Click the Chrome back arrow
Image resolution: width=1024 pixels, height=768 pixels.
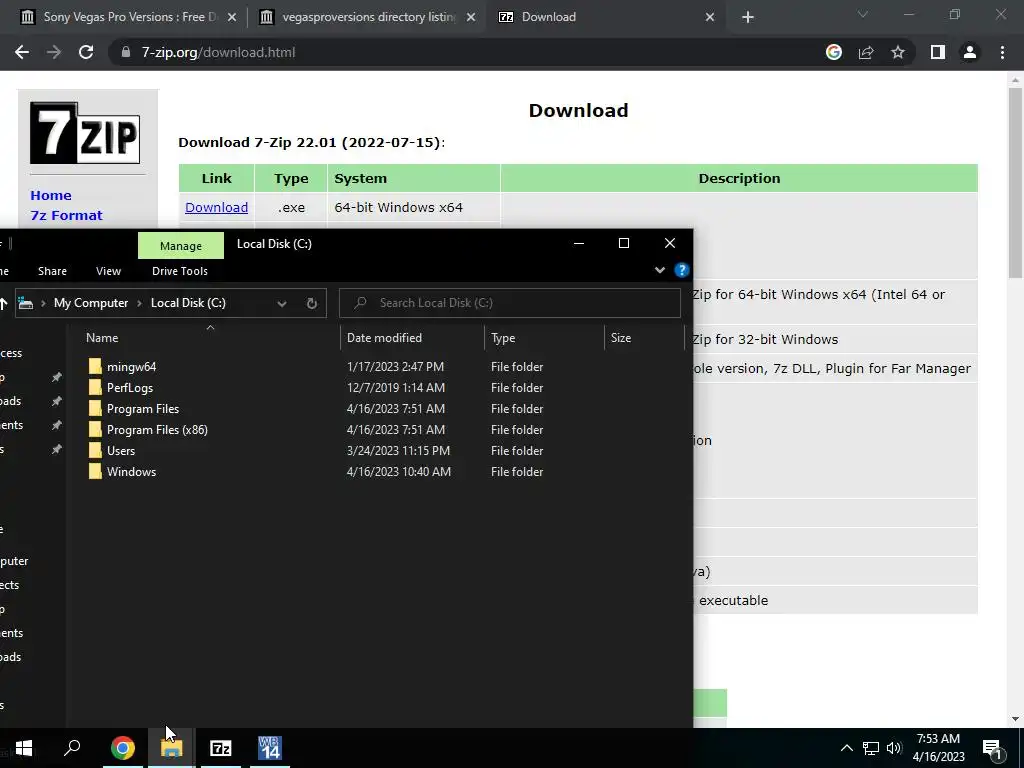[22, 52]
